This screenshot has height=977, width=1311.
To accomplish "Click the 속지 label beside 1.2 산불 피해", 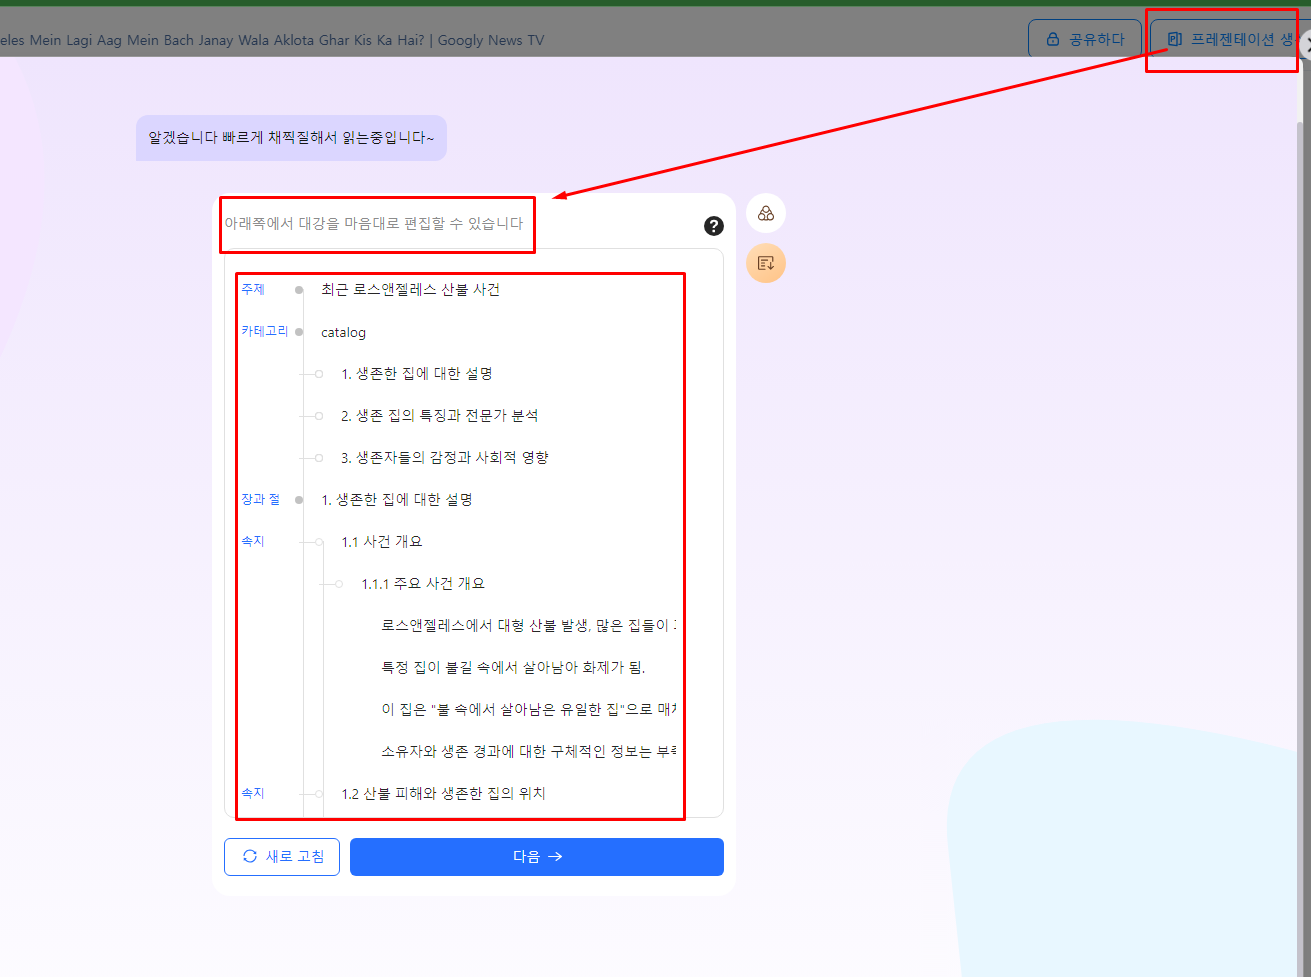I will click(x=253, y=794).
